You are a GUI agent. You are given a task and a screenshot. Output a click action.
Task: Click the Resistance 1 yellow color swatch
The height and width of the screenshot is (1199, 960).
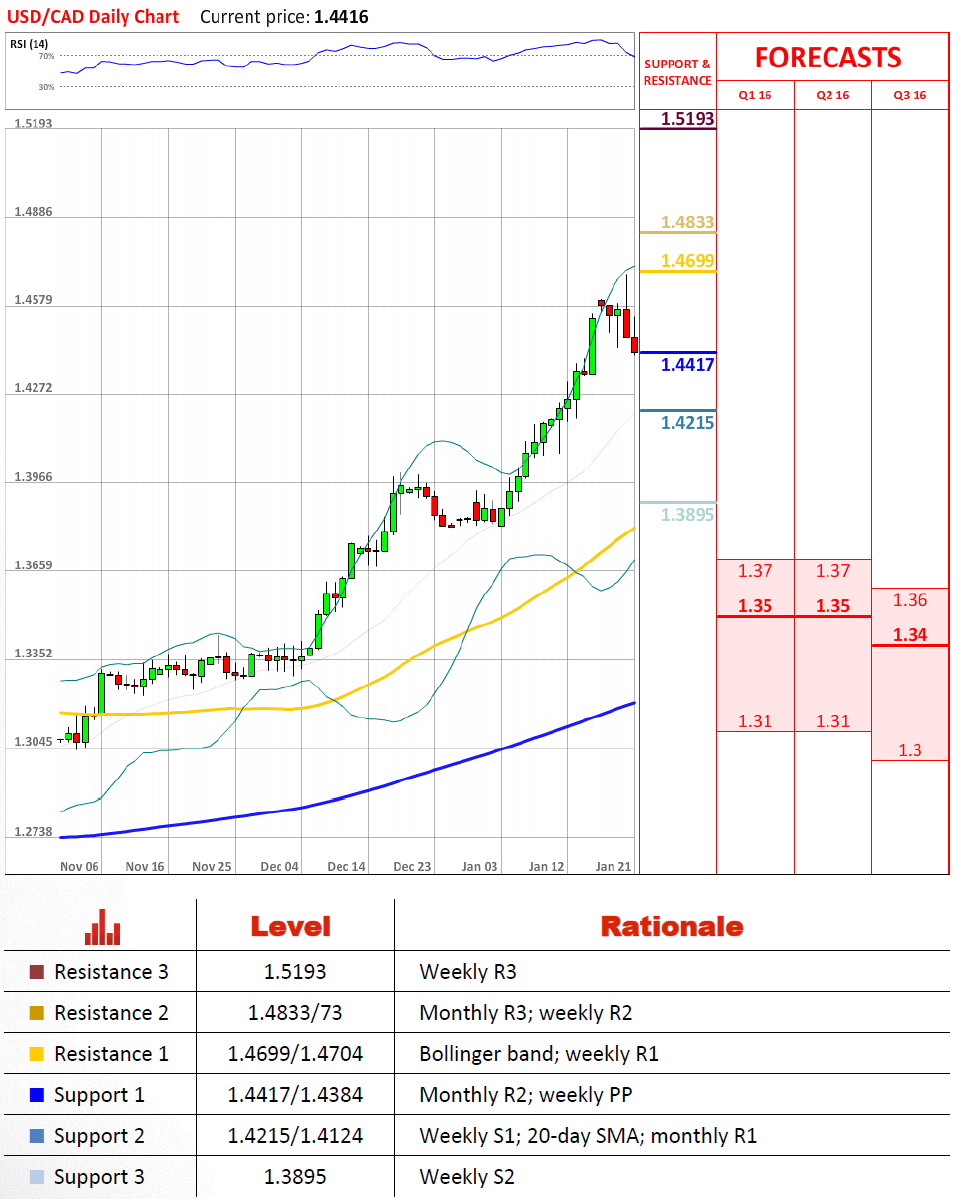tap(37, 1054)
